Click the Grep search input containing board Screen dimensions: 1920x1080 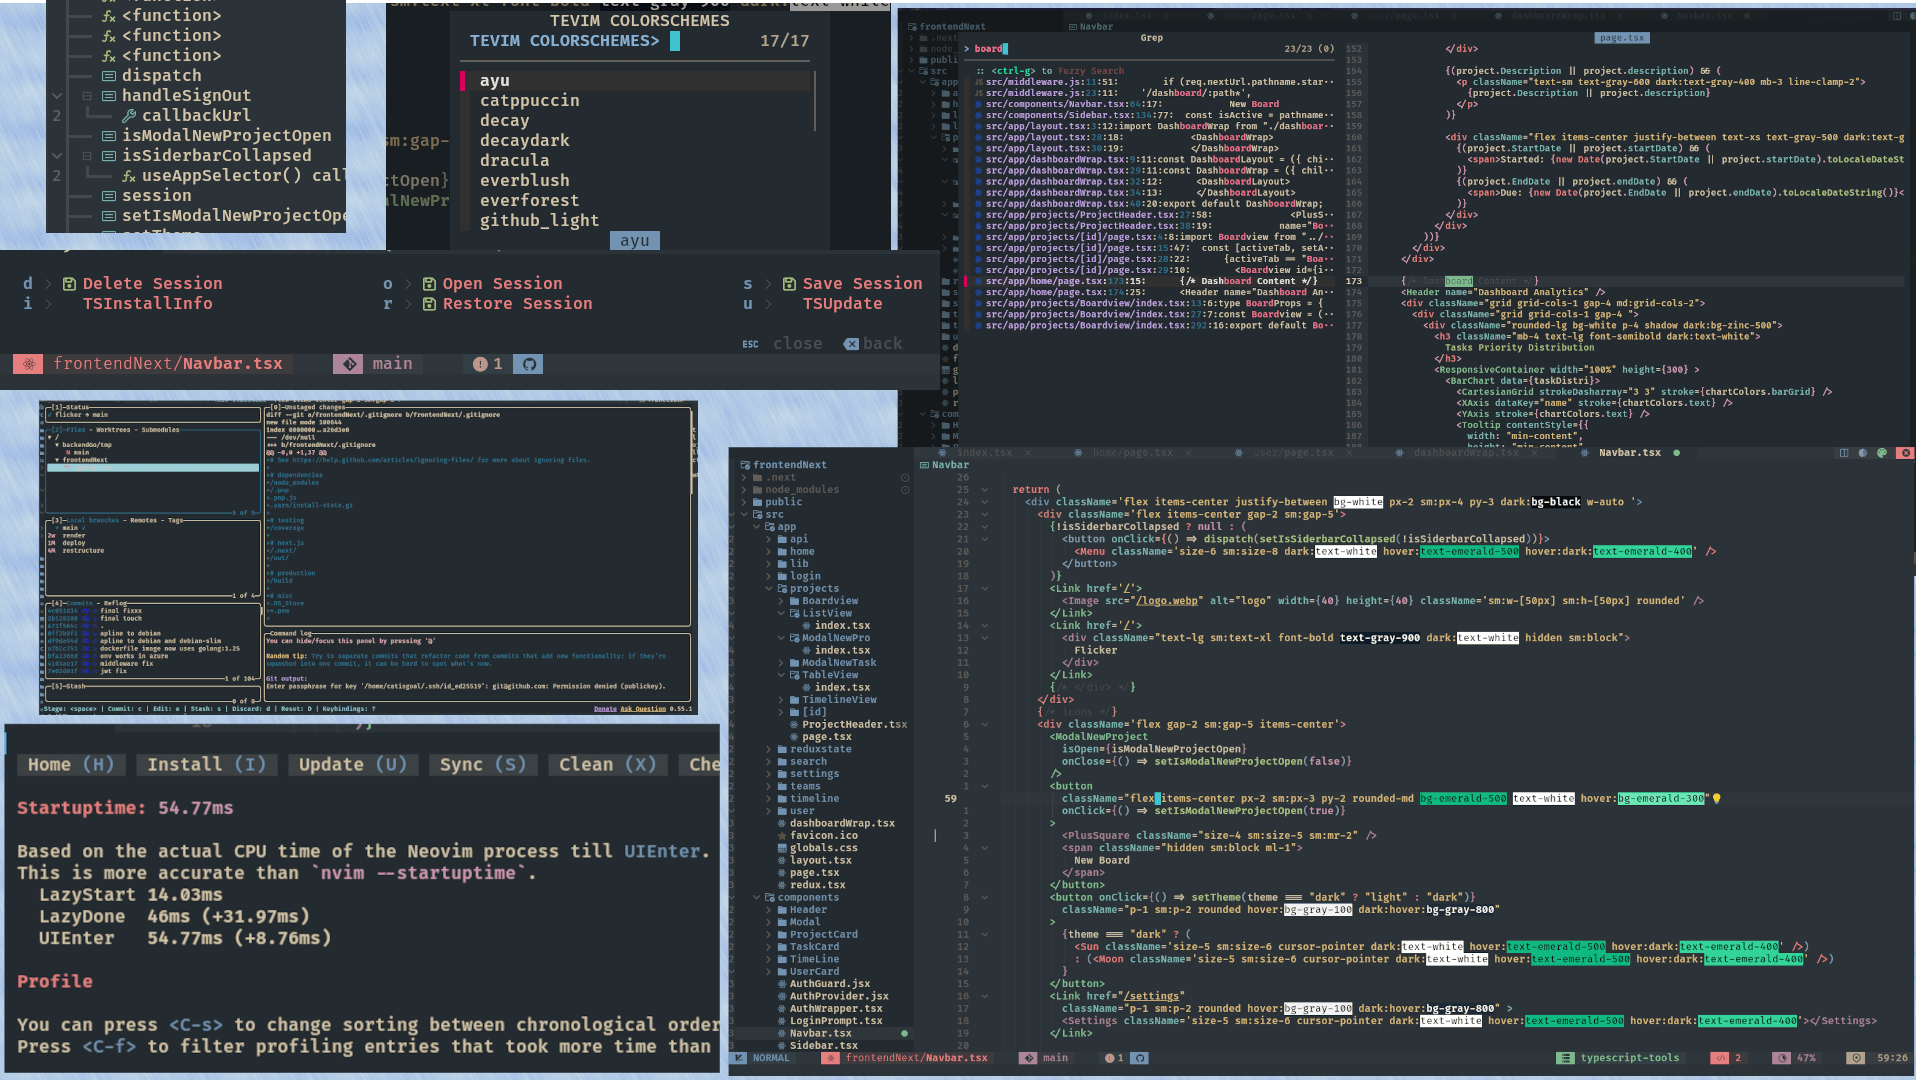[x=1150, y=49]
